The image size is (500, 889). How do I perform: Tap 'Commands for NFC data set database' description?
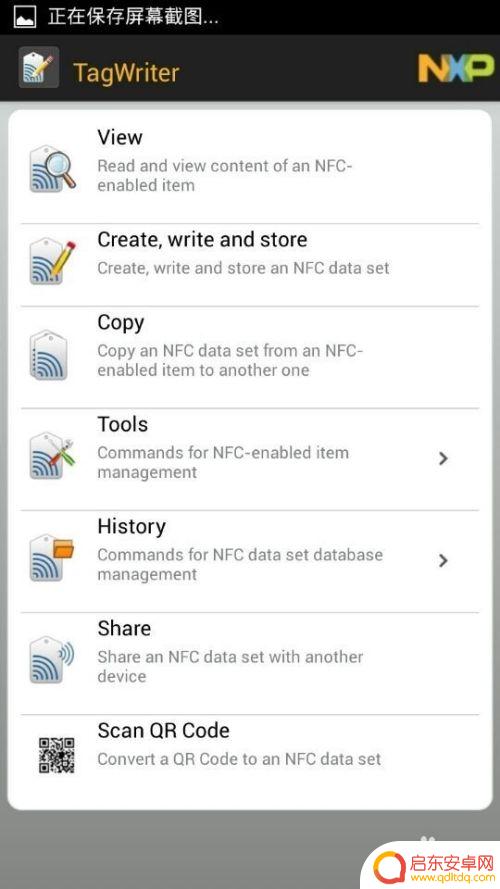(x=240, y=554)
